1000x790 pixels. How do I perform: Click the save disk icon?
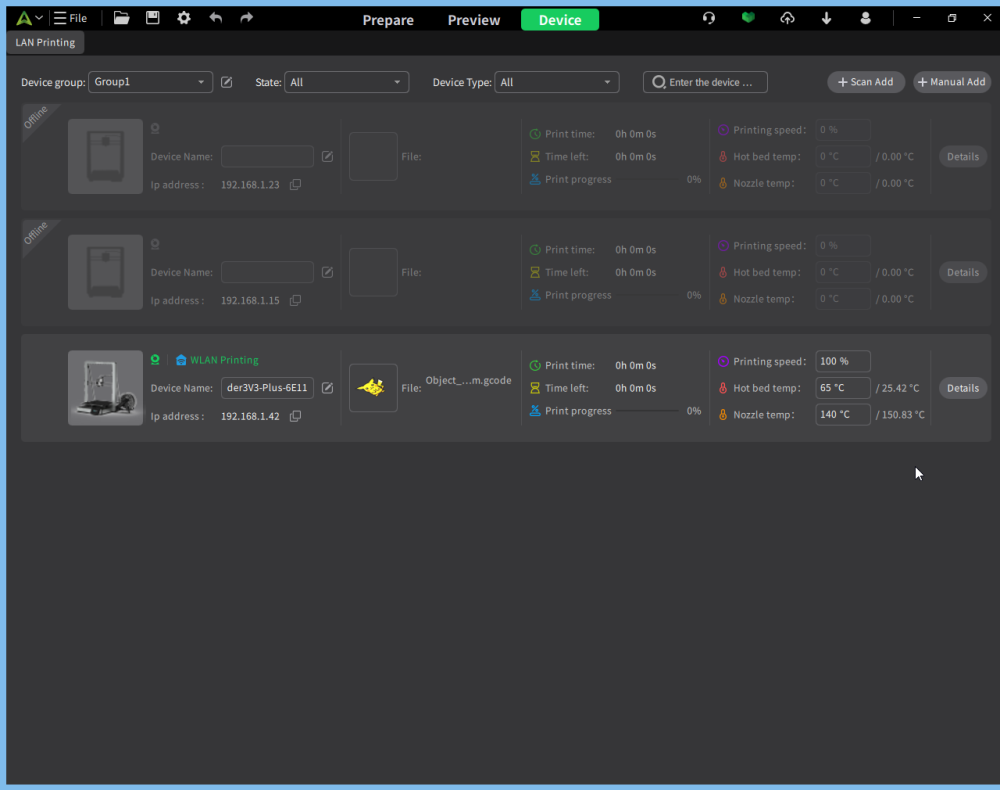(x=152, y=18)
